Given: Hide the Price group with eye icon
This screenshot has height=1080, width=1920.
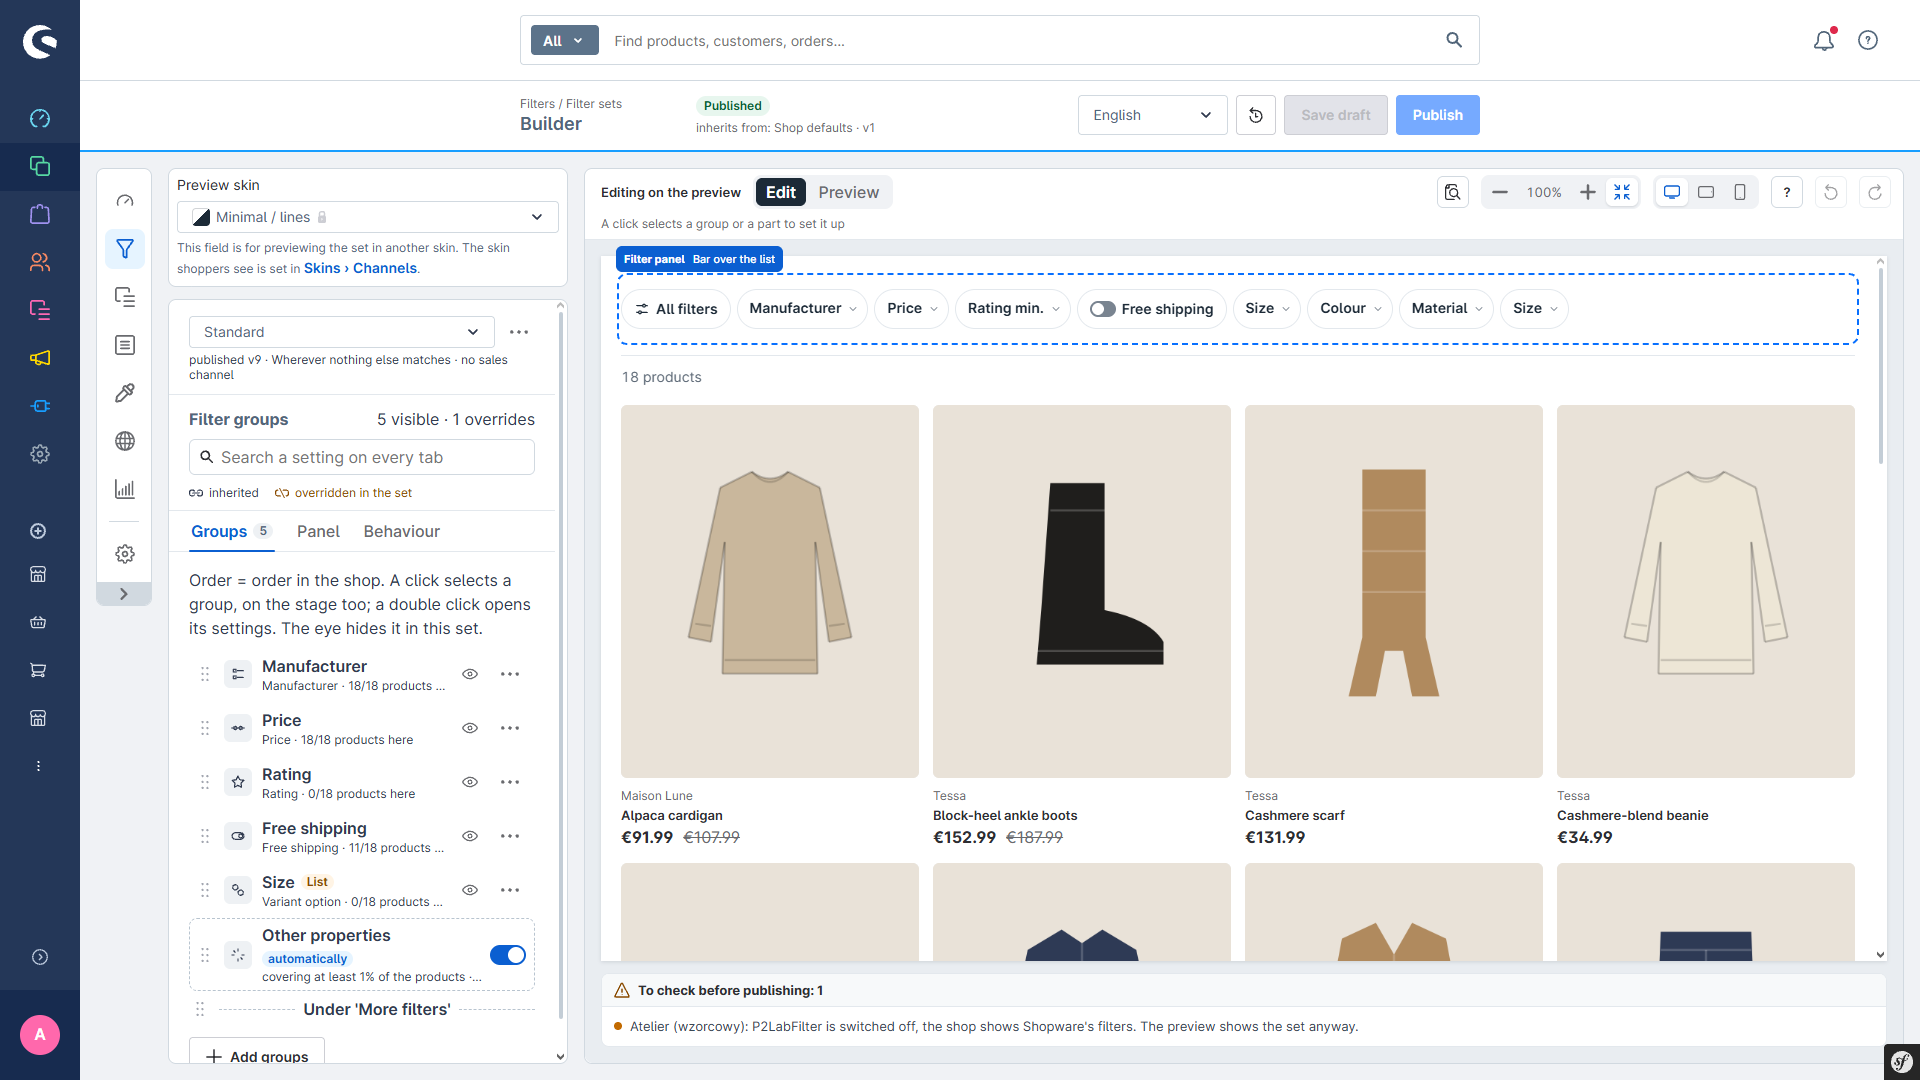Looking at the screenshot, I should [x=470, y=728].
